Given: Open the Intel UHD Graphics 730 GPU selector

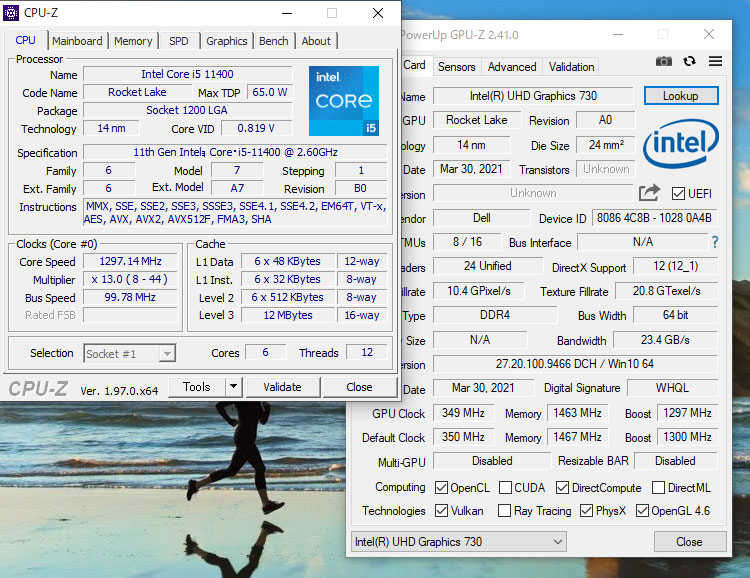Looking at the screenshot, I should [x=459, y=542].
